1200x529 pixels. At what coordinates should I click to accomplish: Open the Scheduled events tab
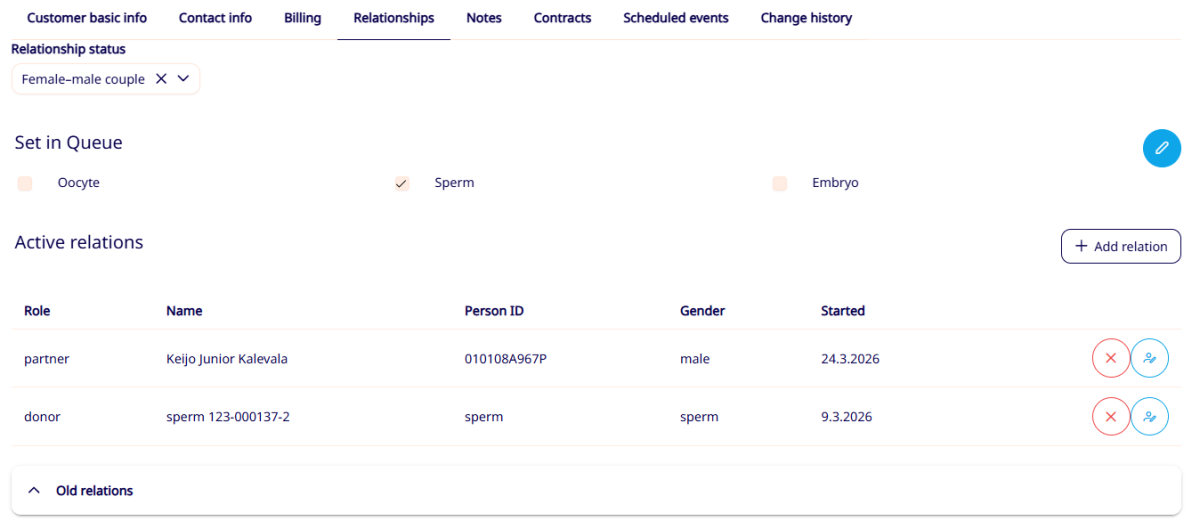tap(675, 18)
